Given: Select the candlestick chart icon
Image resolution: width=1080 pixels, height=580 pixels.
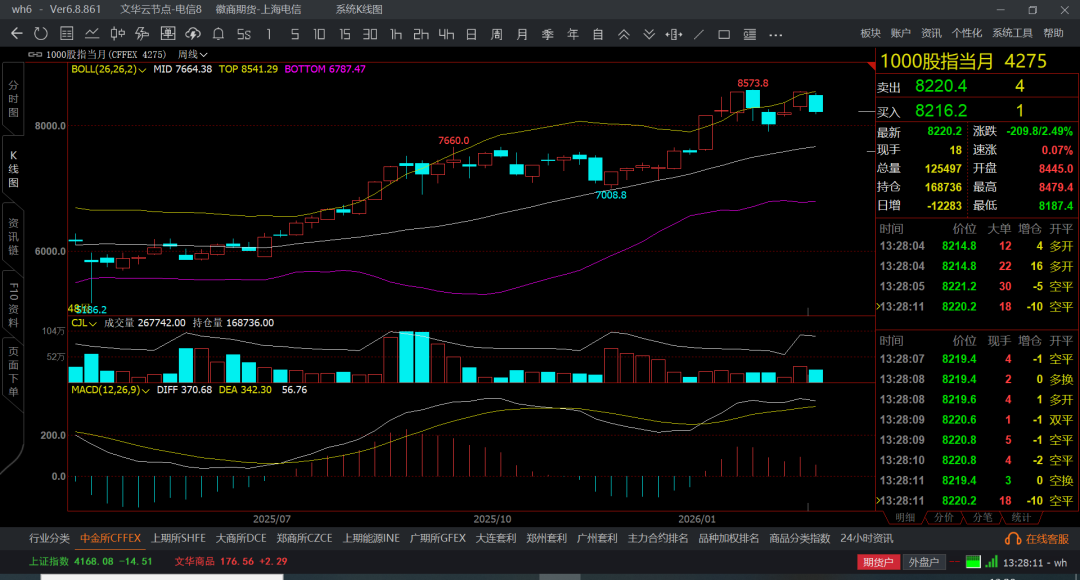Looking at the screenshot, I should 117,33.
